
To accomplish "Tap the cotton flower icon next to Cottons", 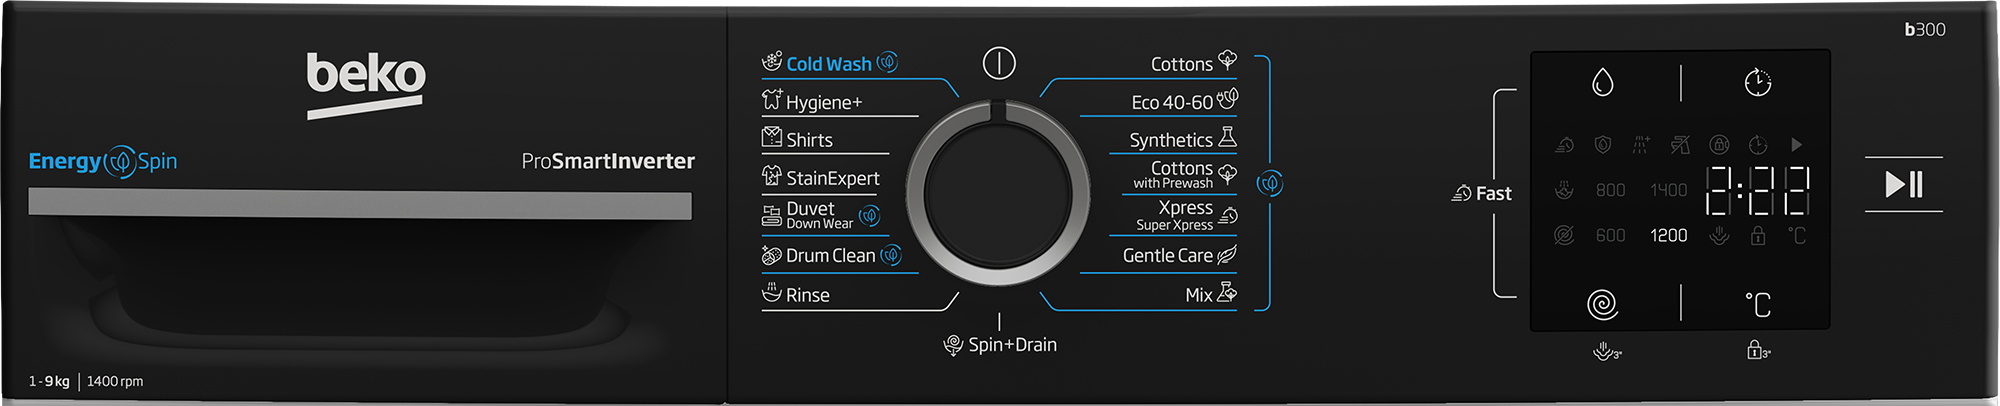I will (1228, 61).
